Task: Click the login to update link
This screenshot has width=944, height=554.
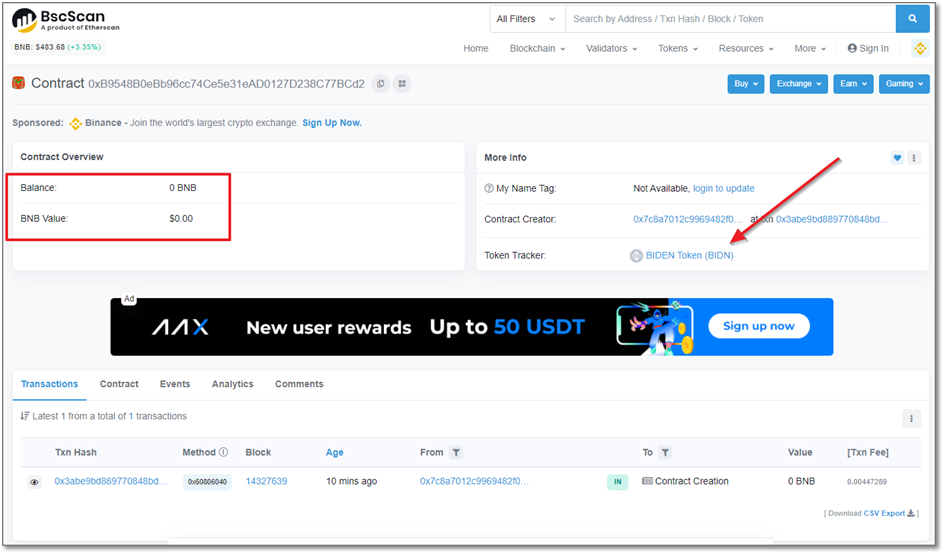Action: pos(724,188)
